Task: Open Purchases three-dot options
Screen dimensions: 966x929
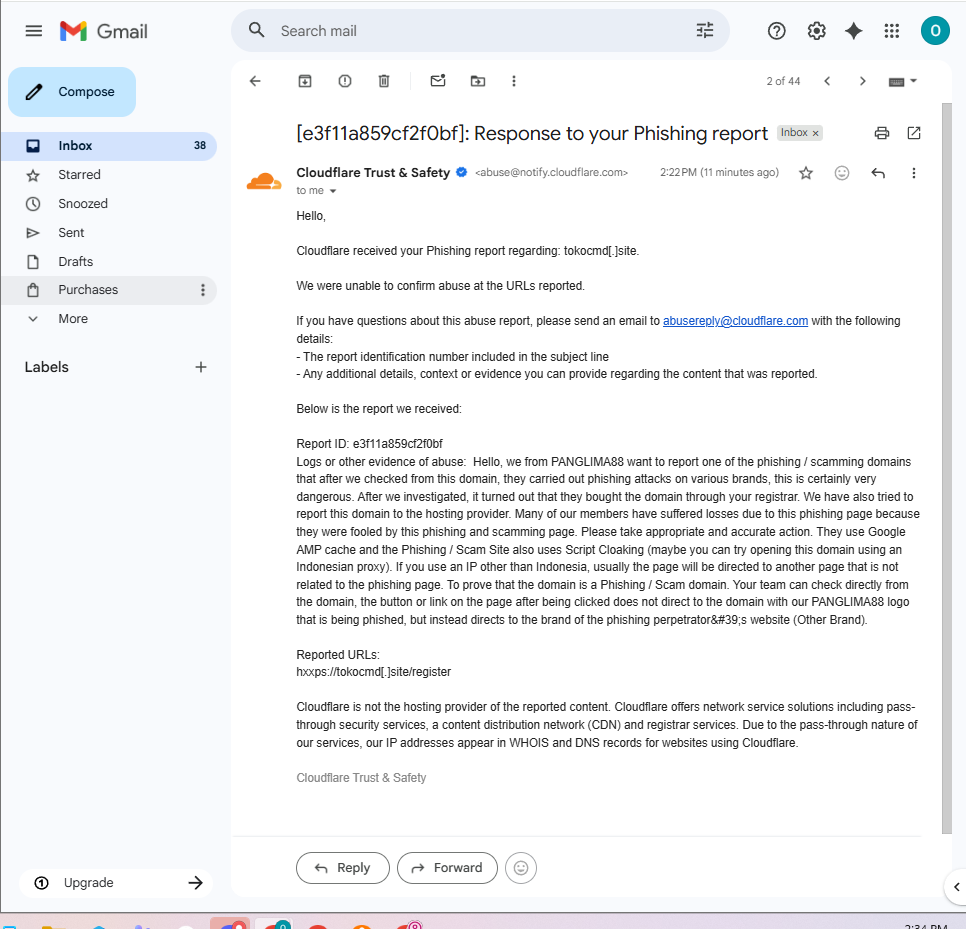Action: (203, 290)
